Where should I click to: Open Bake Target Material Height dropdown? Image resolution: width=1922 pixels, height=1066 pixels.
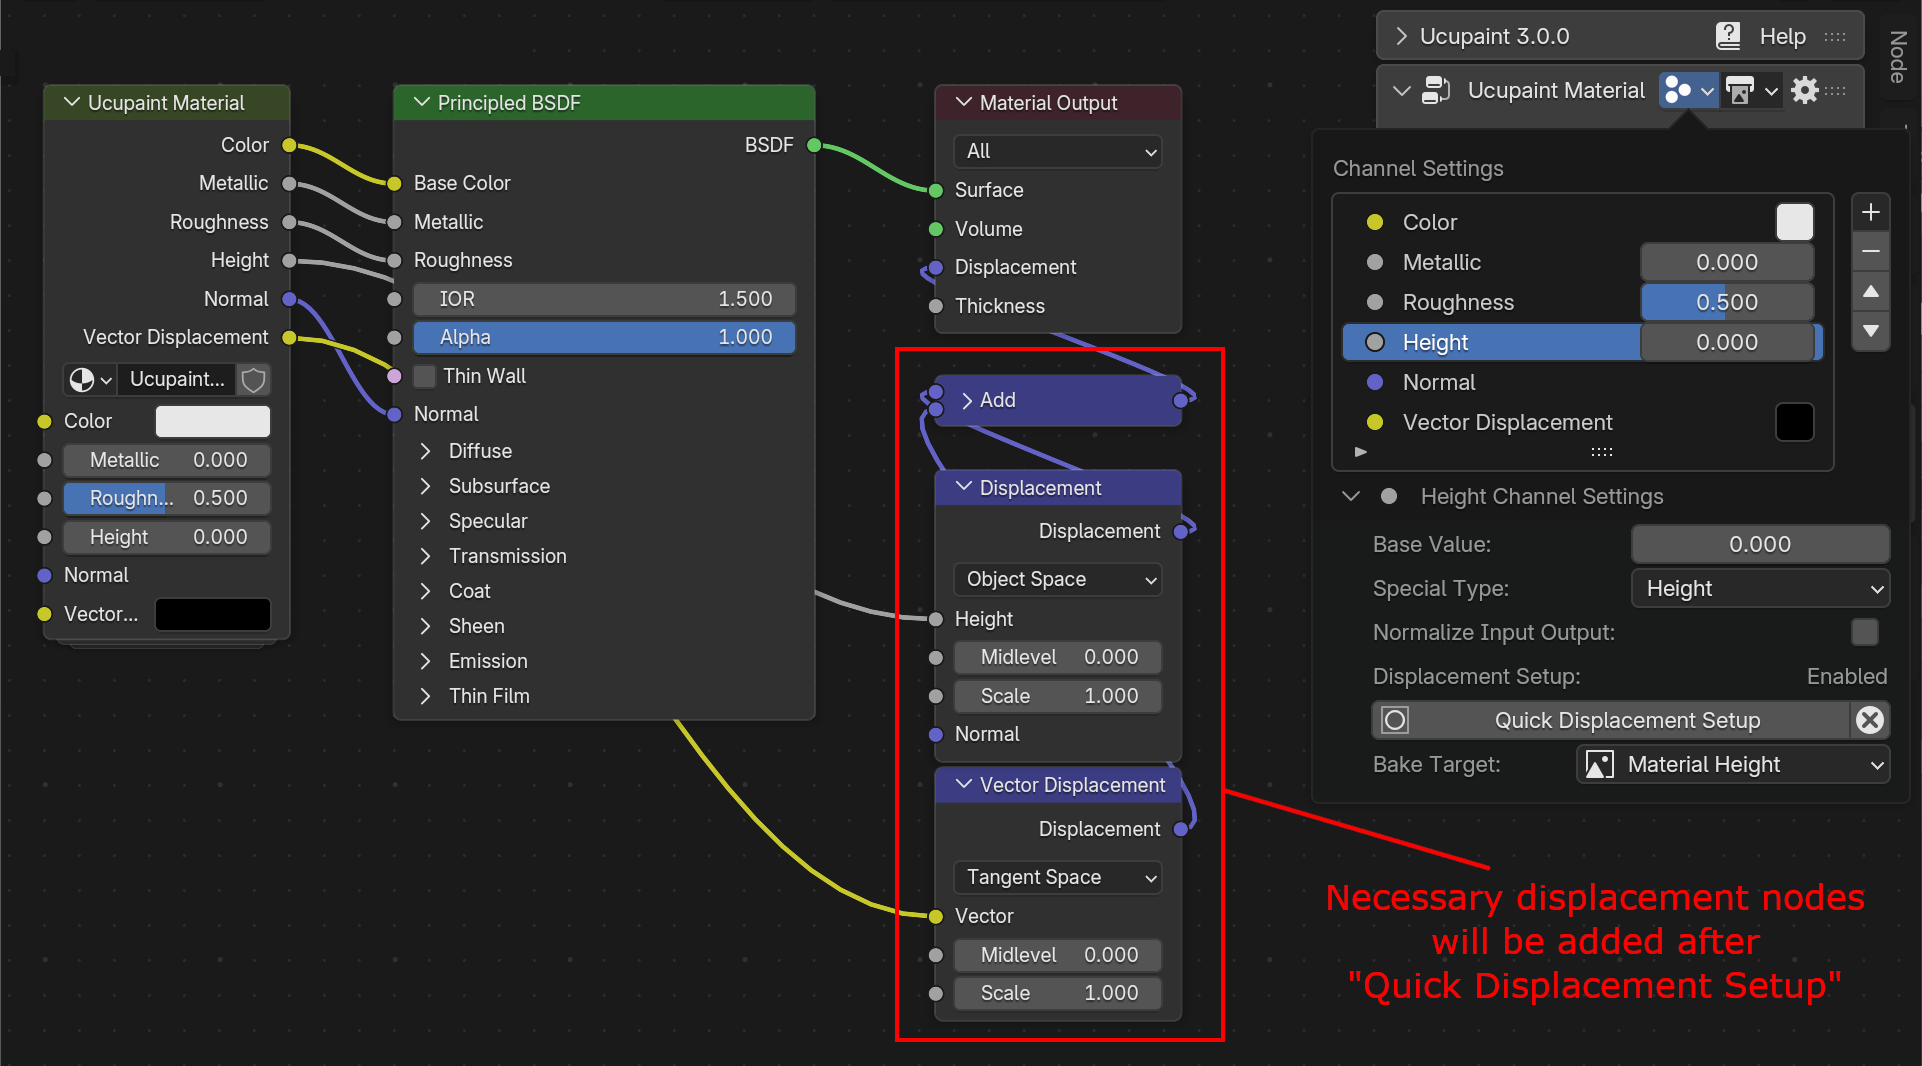coord(1733,765)
